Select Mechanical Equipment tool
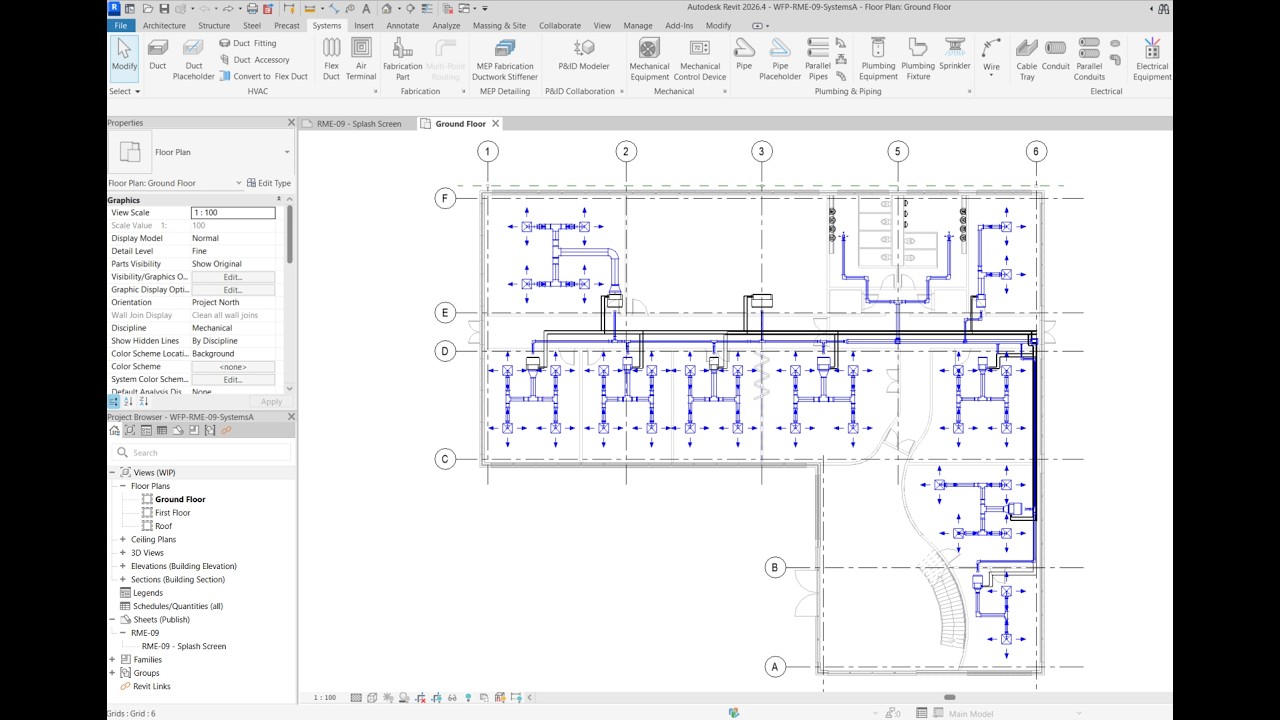1280x720 pixels. coord(649,59)
